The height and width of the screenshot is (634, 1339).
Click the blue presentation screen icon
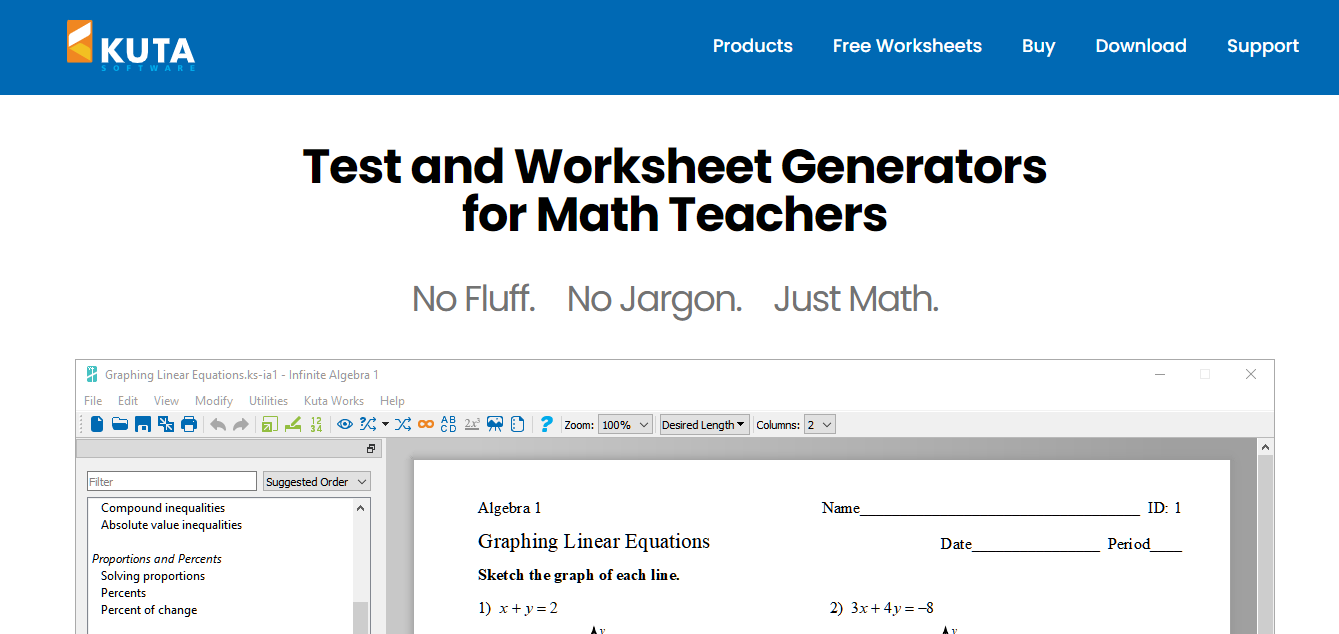point(495,424)
